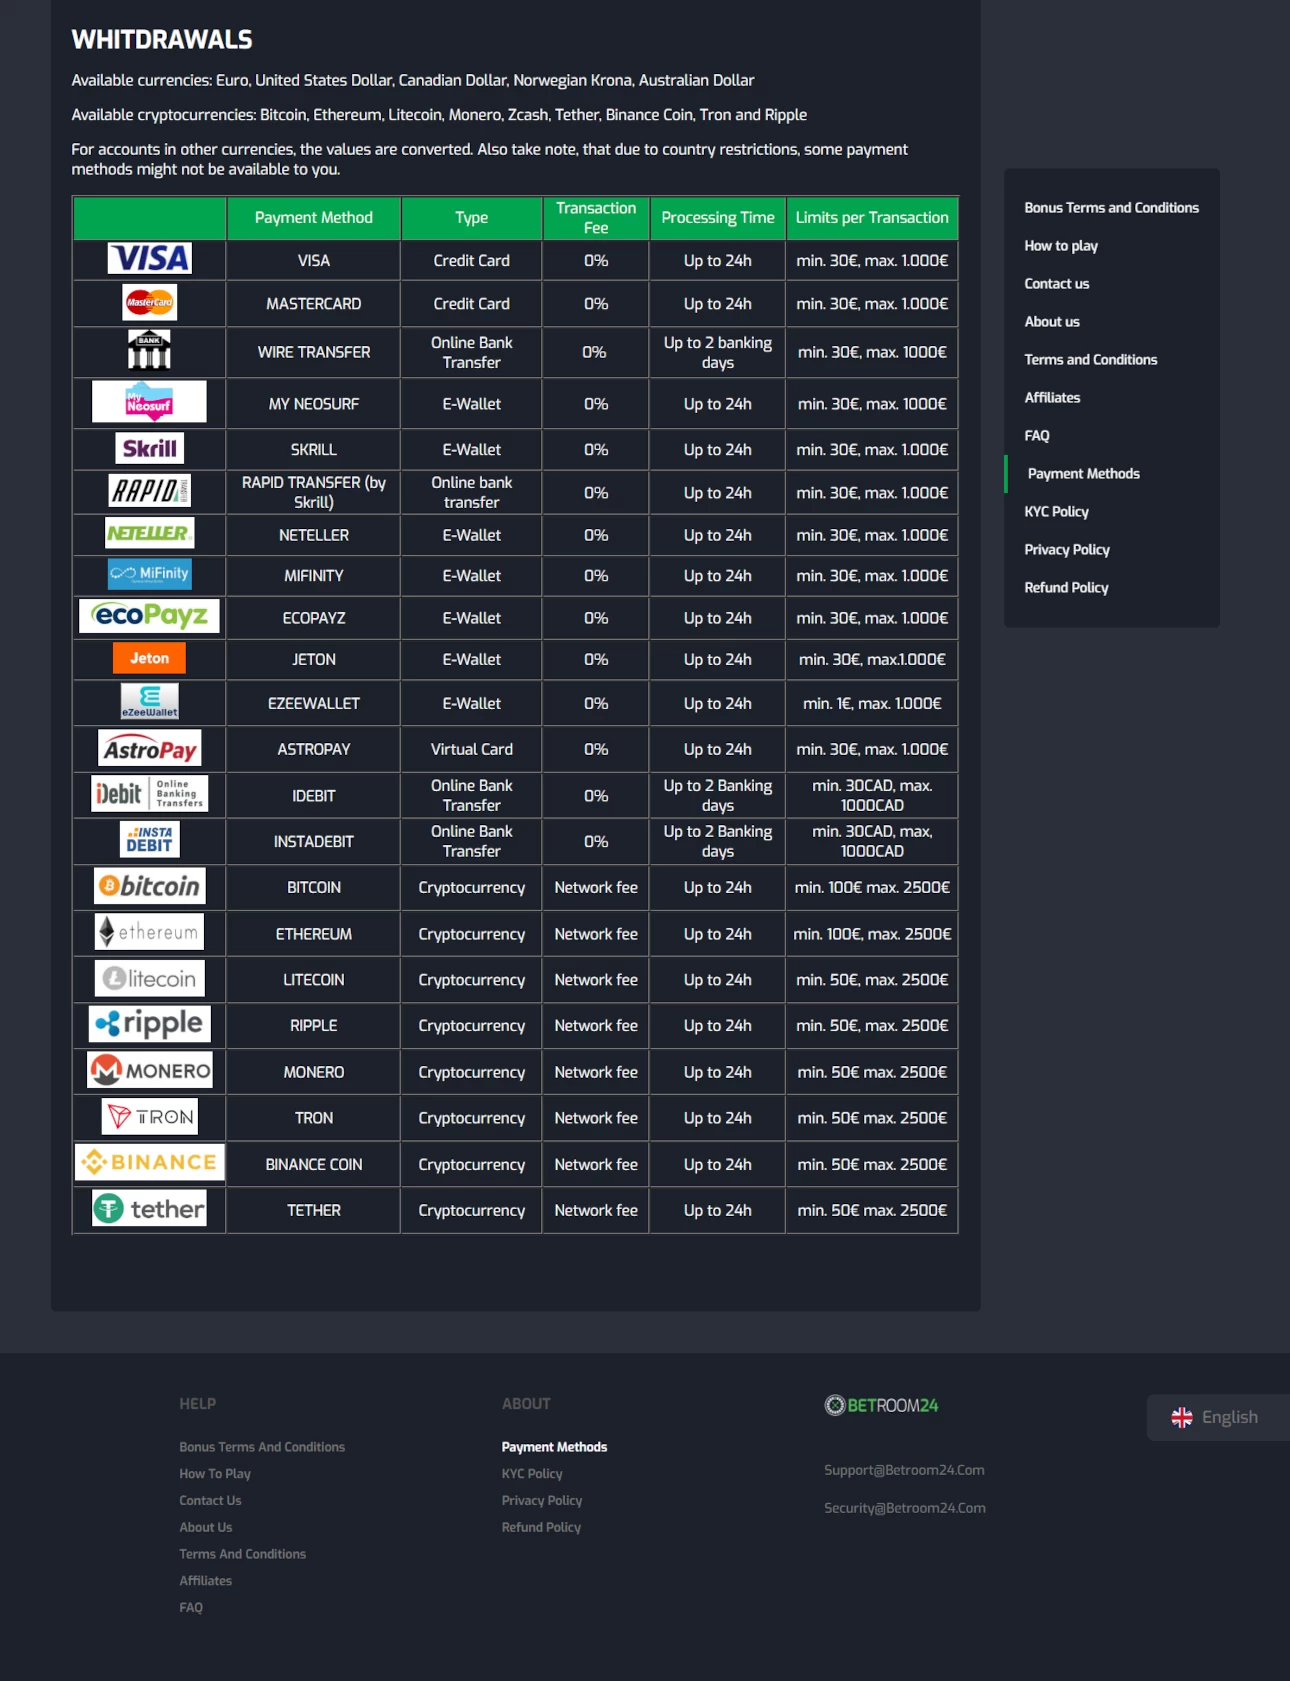
Task: Click the Betroom24 footer logo
Action: tap(881, 1405)
